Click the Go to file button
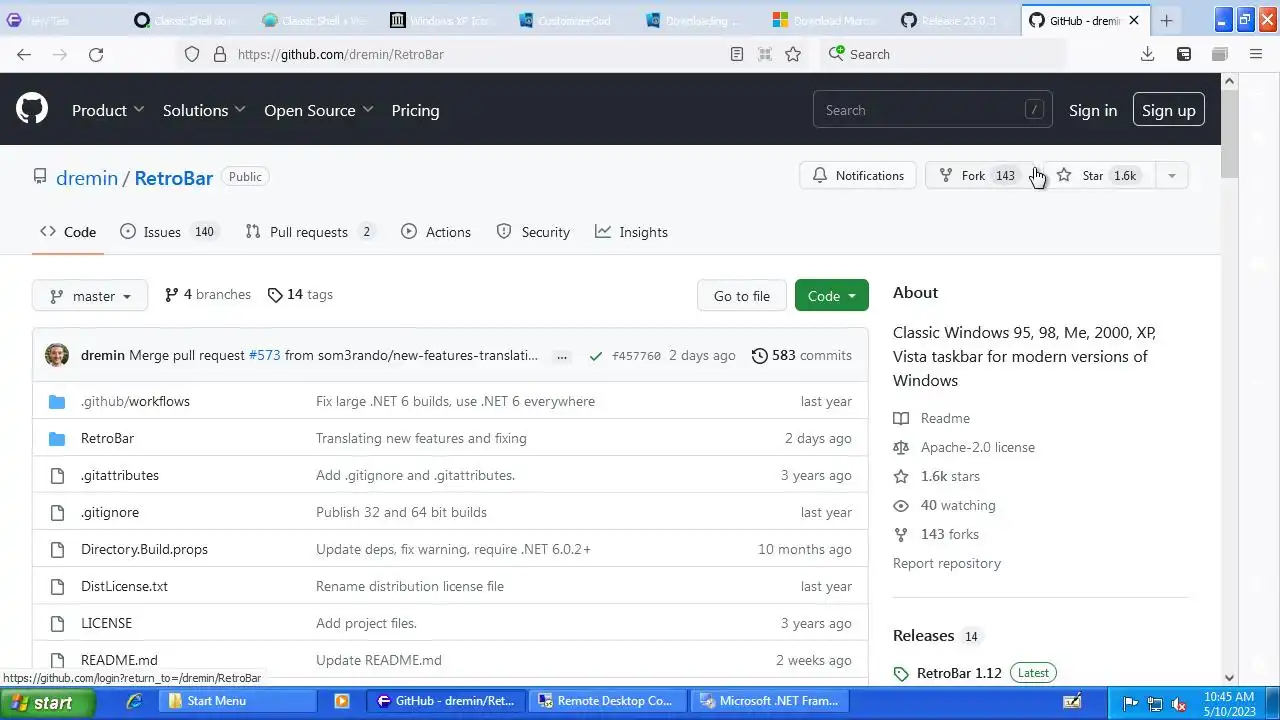The image size is (1280, 720). [x=742, y=295]
